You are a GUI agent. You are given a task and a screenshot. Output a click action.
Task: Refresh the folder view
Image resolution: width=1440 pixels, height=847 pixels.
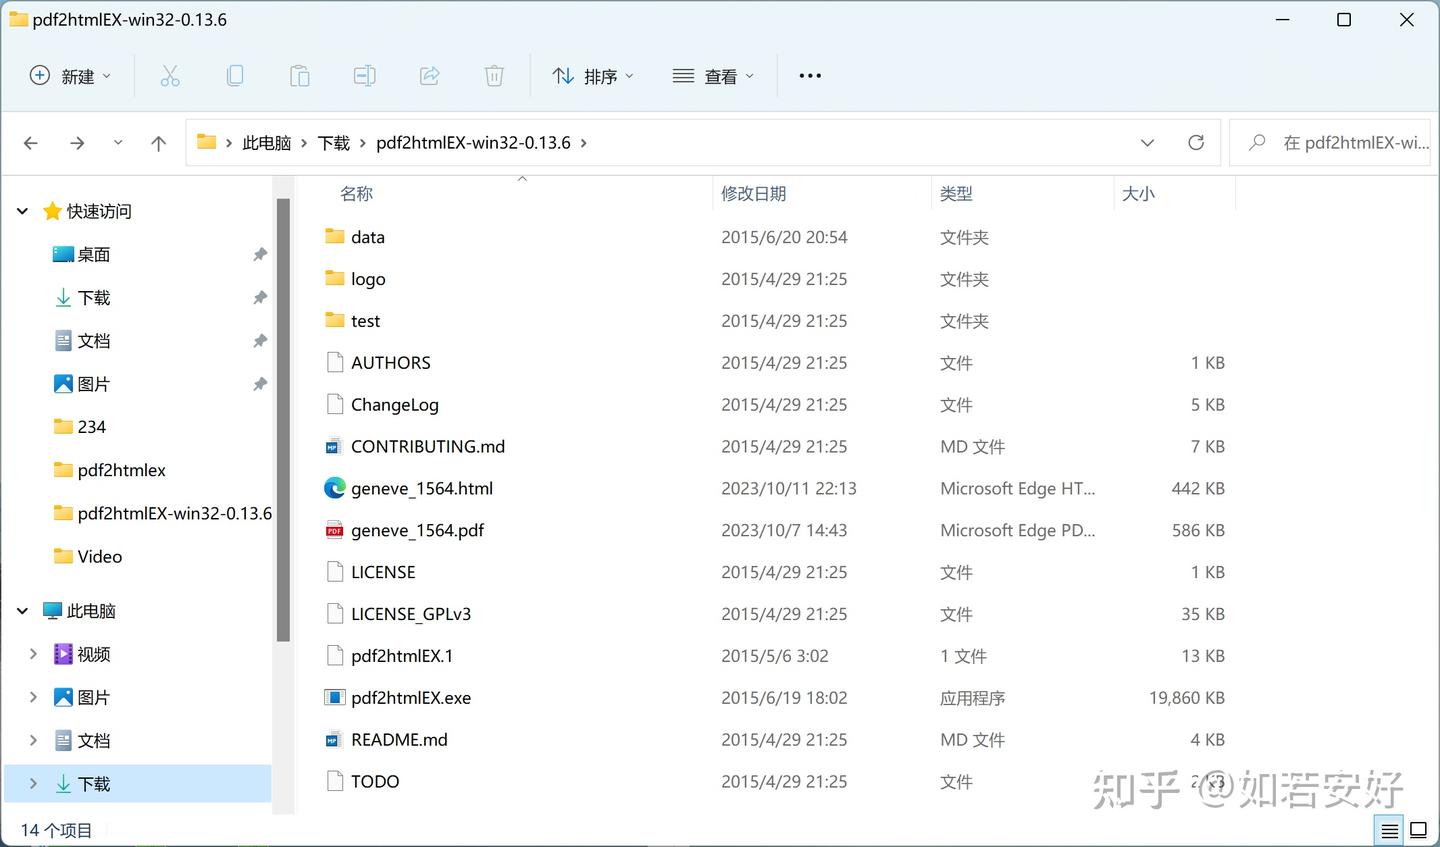(x=1196, y=142)
